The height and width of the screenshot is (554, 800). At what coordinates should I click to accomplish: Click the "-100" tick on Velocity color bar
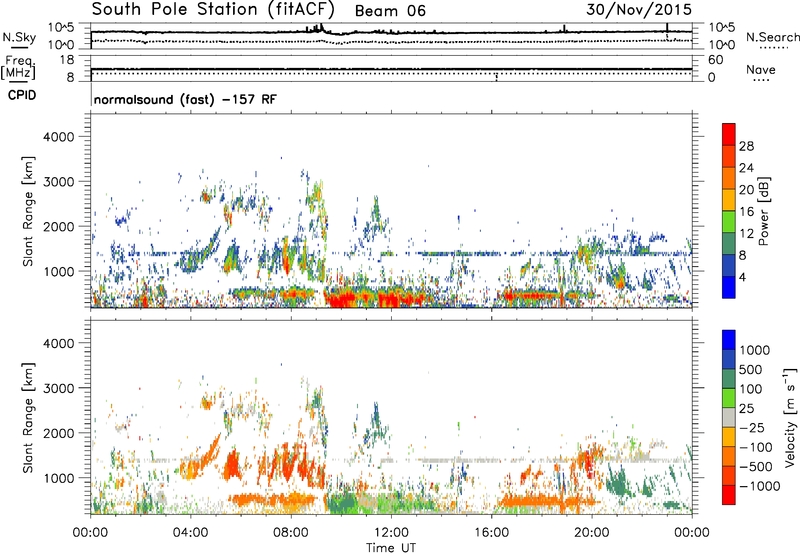click(x=756, y=447)
